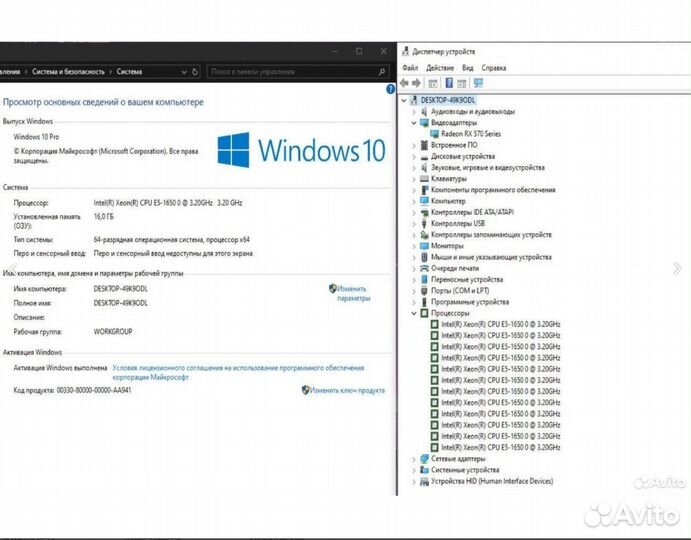The height and width of the screenshot is (540, 691).
Task: Click the Система и безопасность breadcrumb
Action: [x=68, y=71]
